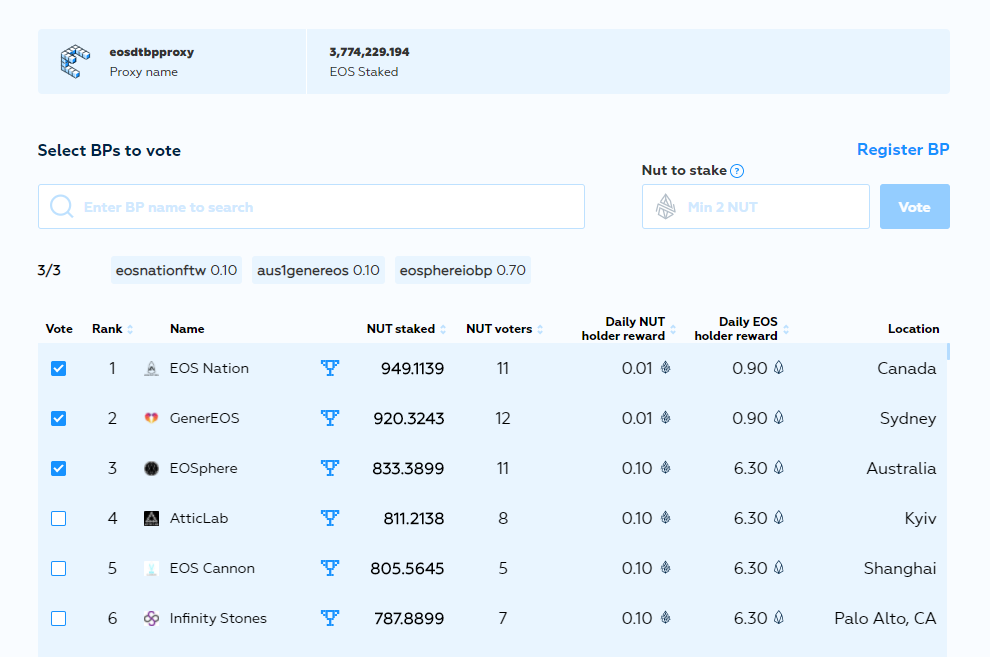This screenshot has height=657, width=990.
Task: Click the eosnationftw 0.10 selected tag
Action: pos(176,270)
